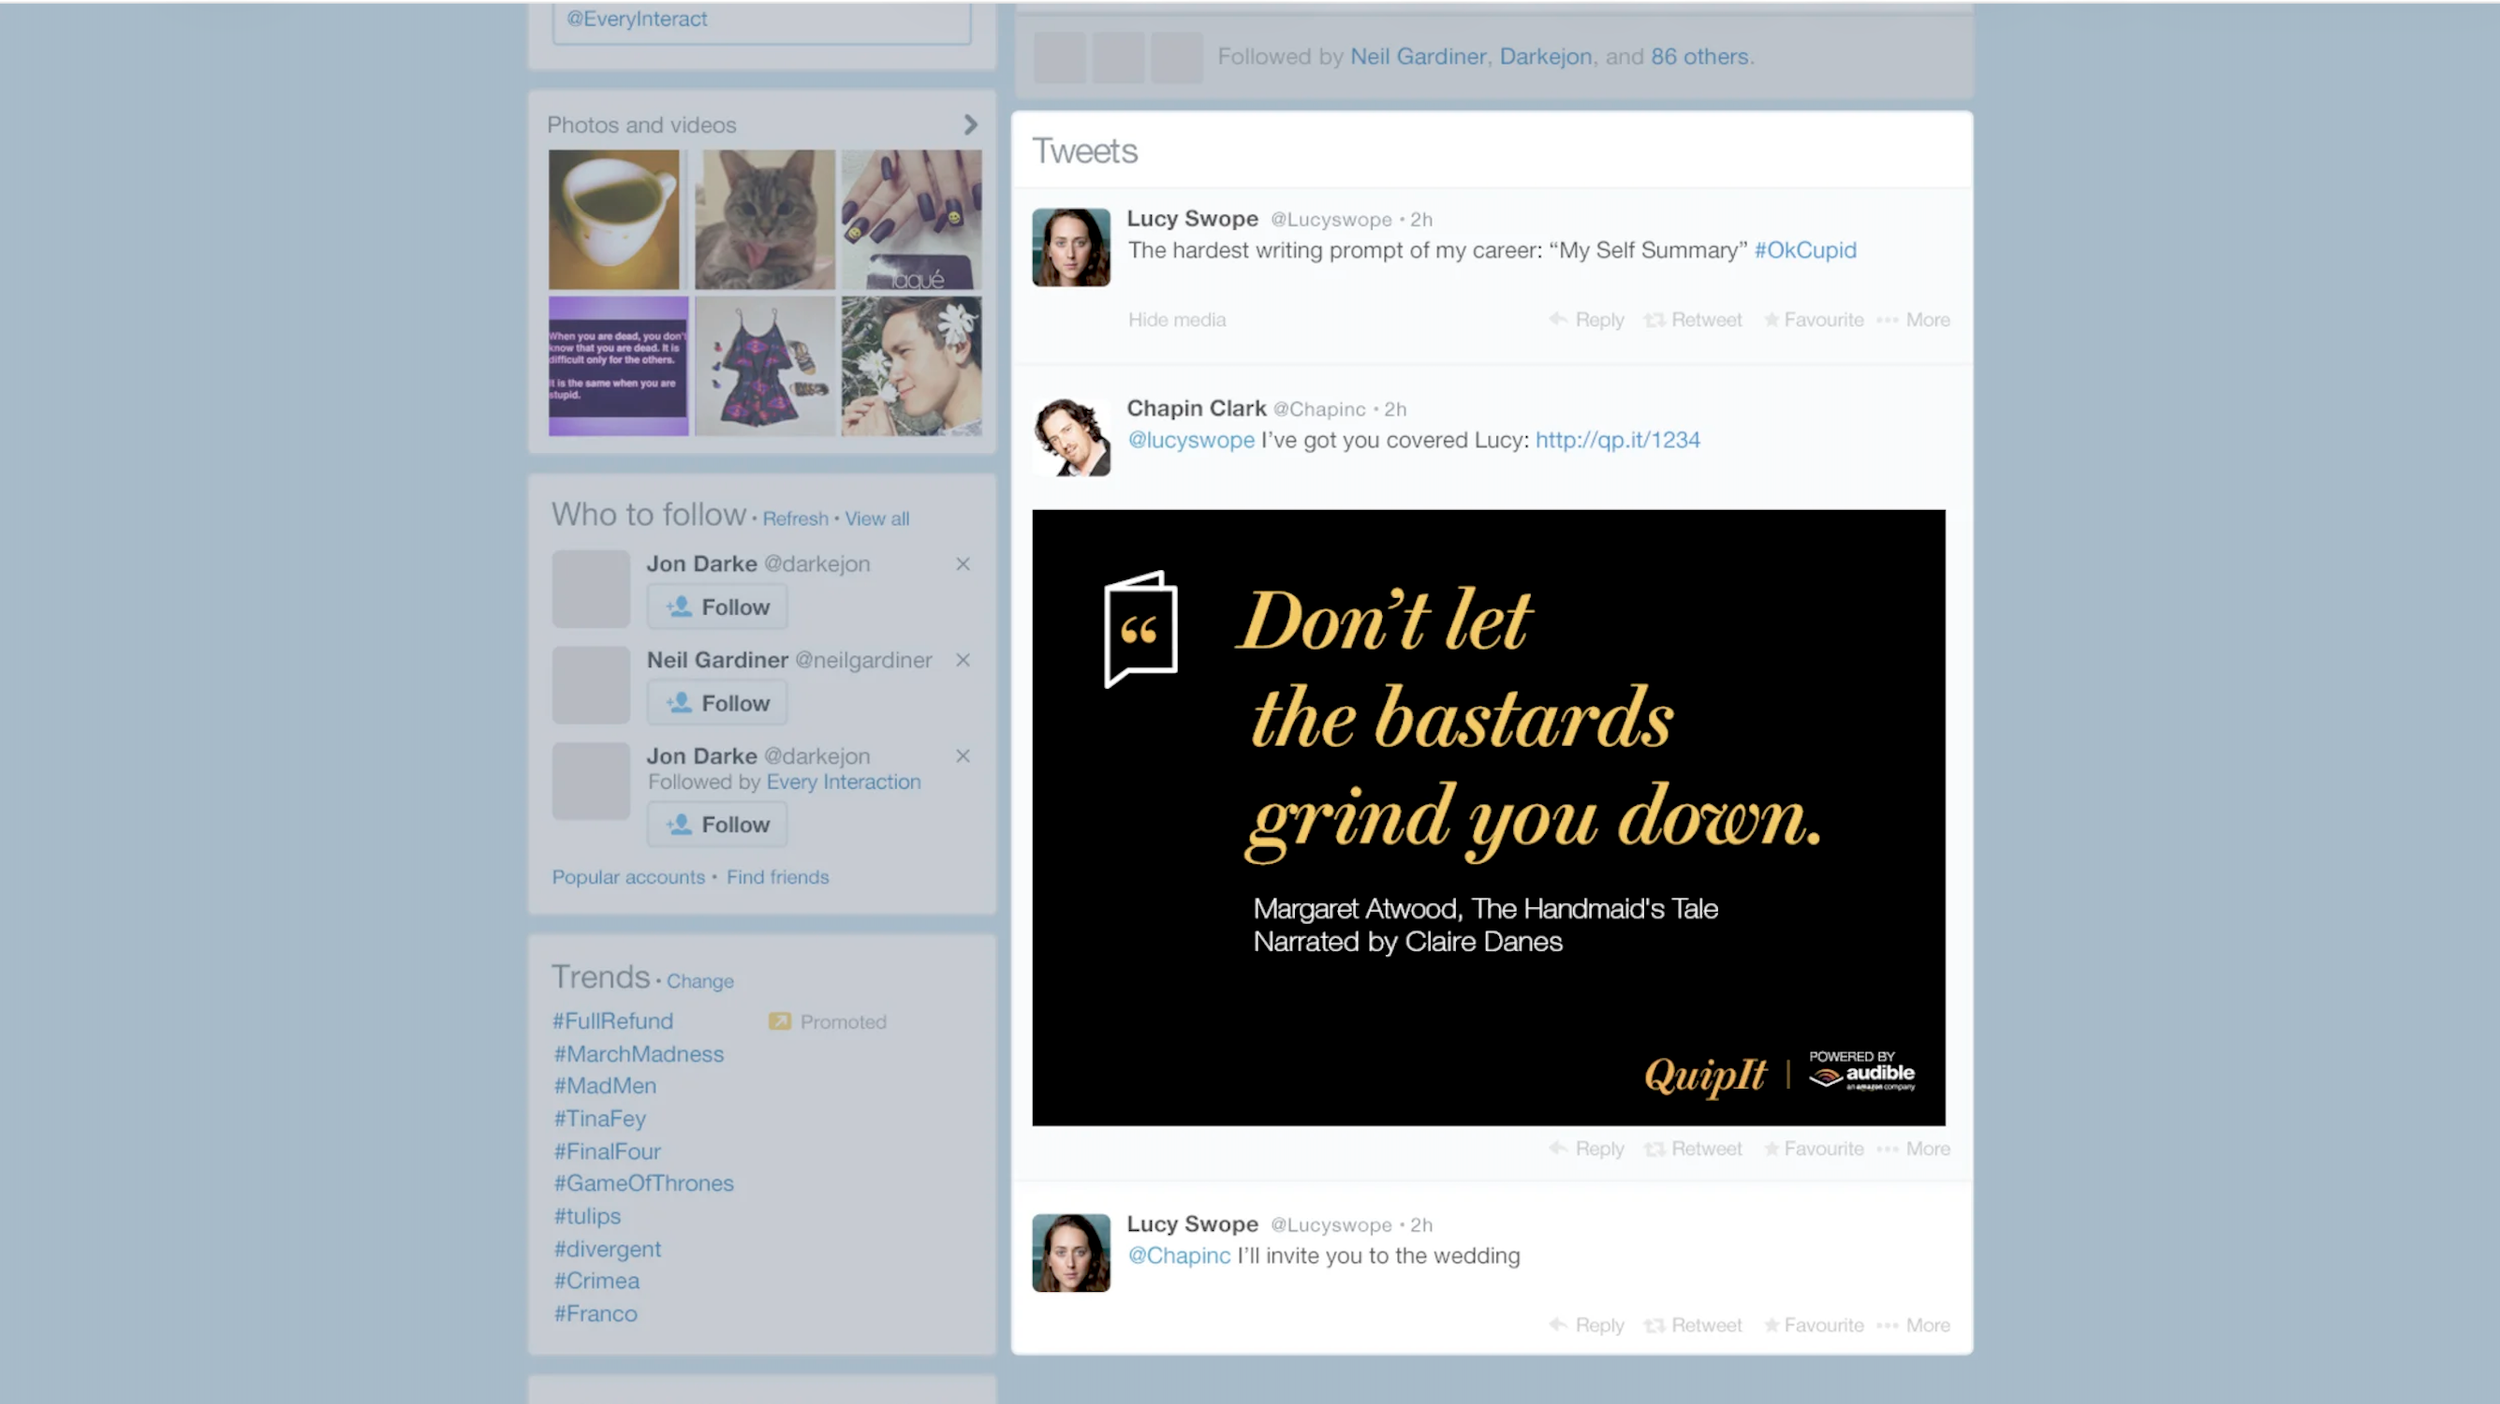Screen dimensions: 2500x1404
Task: Open the purple quote text photo thumbnail
Action: [x=618, y=366]
